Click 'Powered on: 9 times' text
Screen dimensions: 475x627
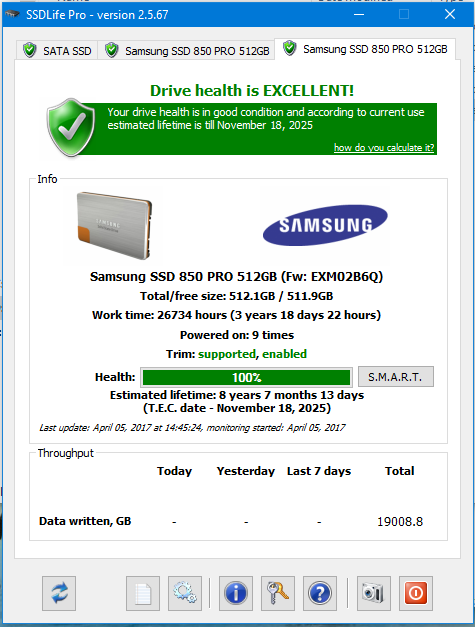click(237, 335)
